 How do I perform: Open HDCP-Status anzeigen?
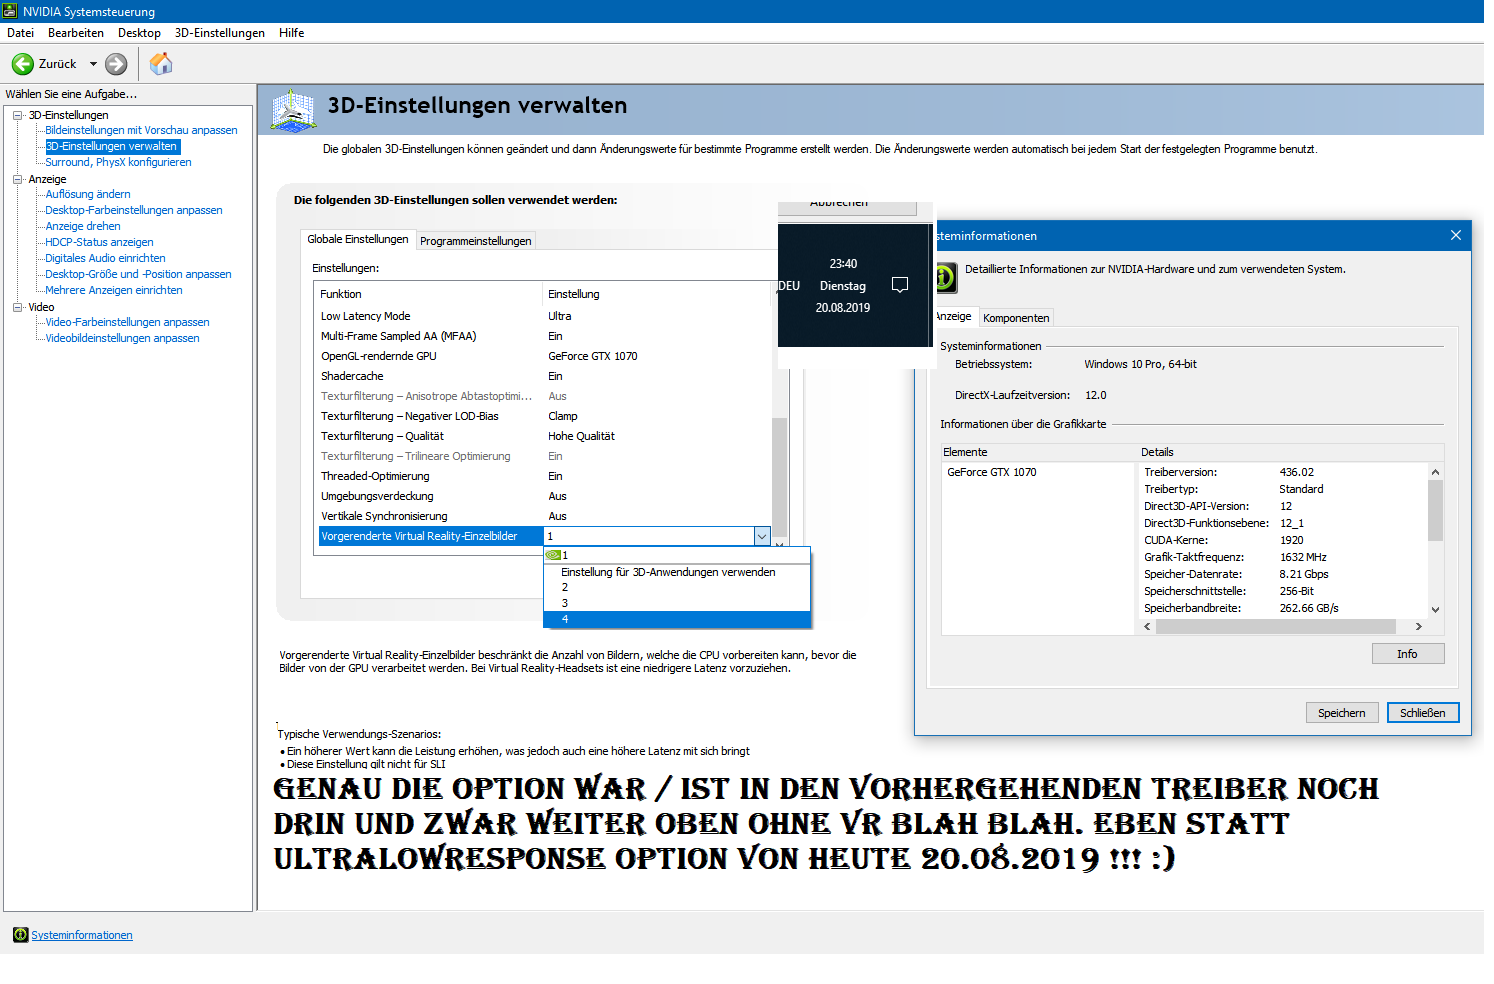pos(99,242)
